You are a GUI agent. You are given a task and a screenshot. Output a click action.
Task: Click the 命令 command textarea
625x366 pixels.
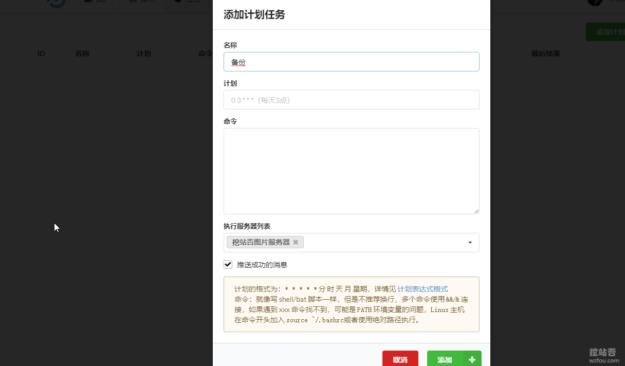coord(351,171)
